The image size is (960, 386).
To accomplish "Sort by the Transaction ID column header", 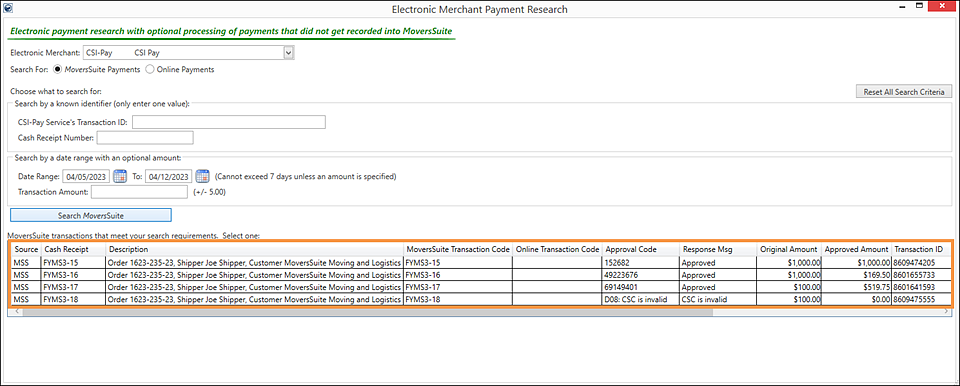I will pos(920,249).
